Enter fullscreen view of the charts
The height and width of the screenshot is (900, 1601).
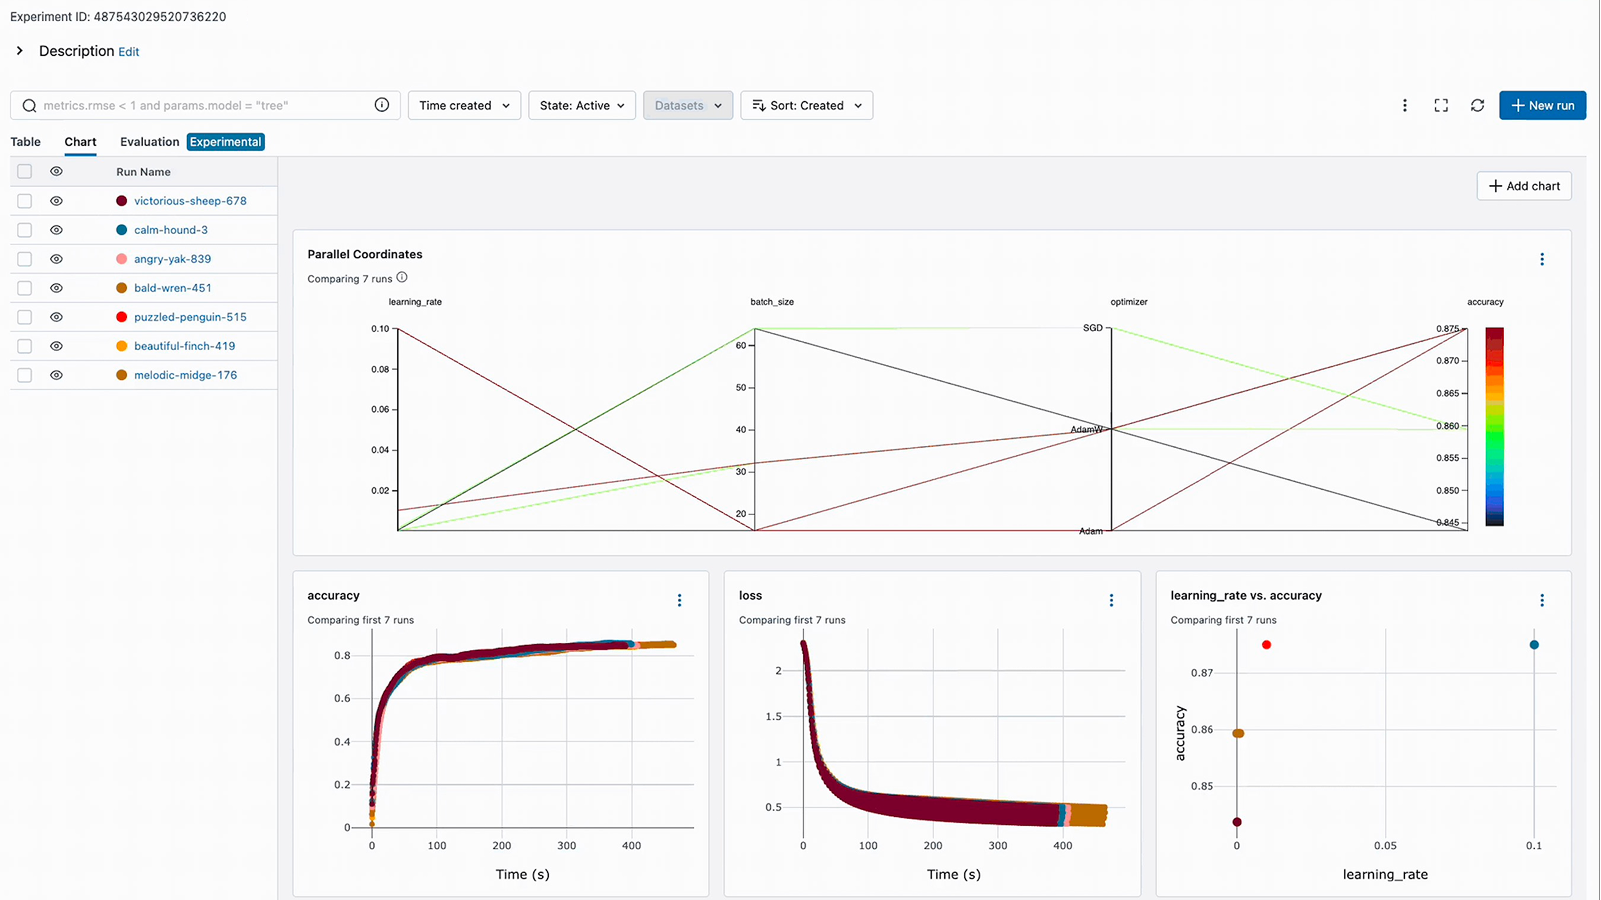tap(1441, 105)
